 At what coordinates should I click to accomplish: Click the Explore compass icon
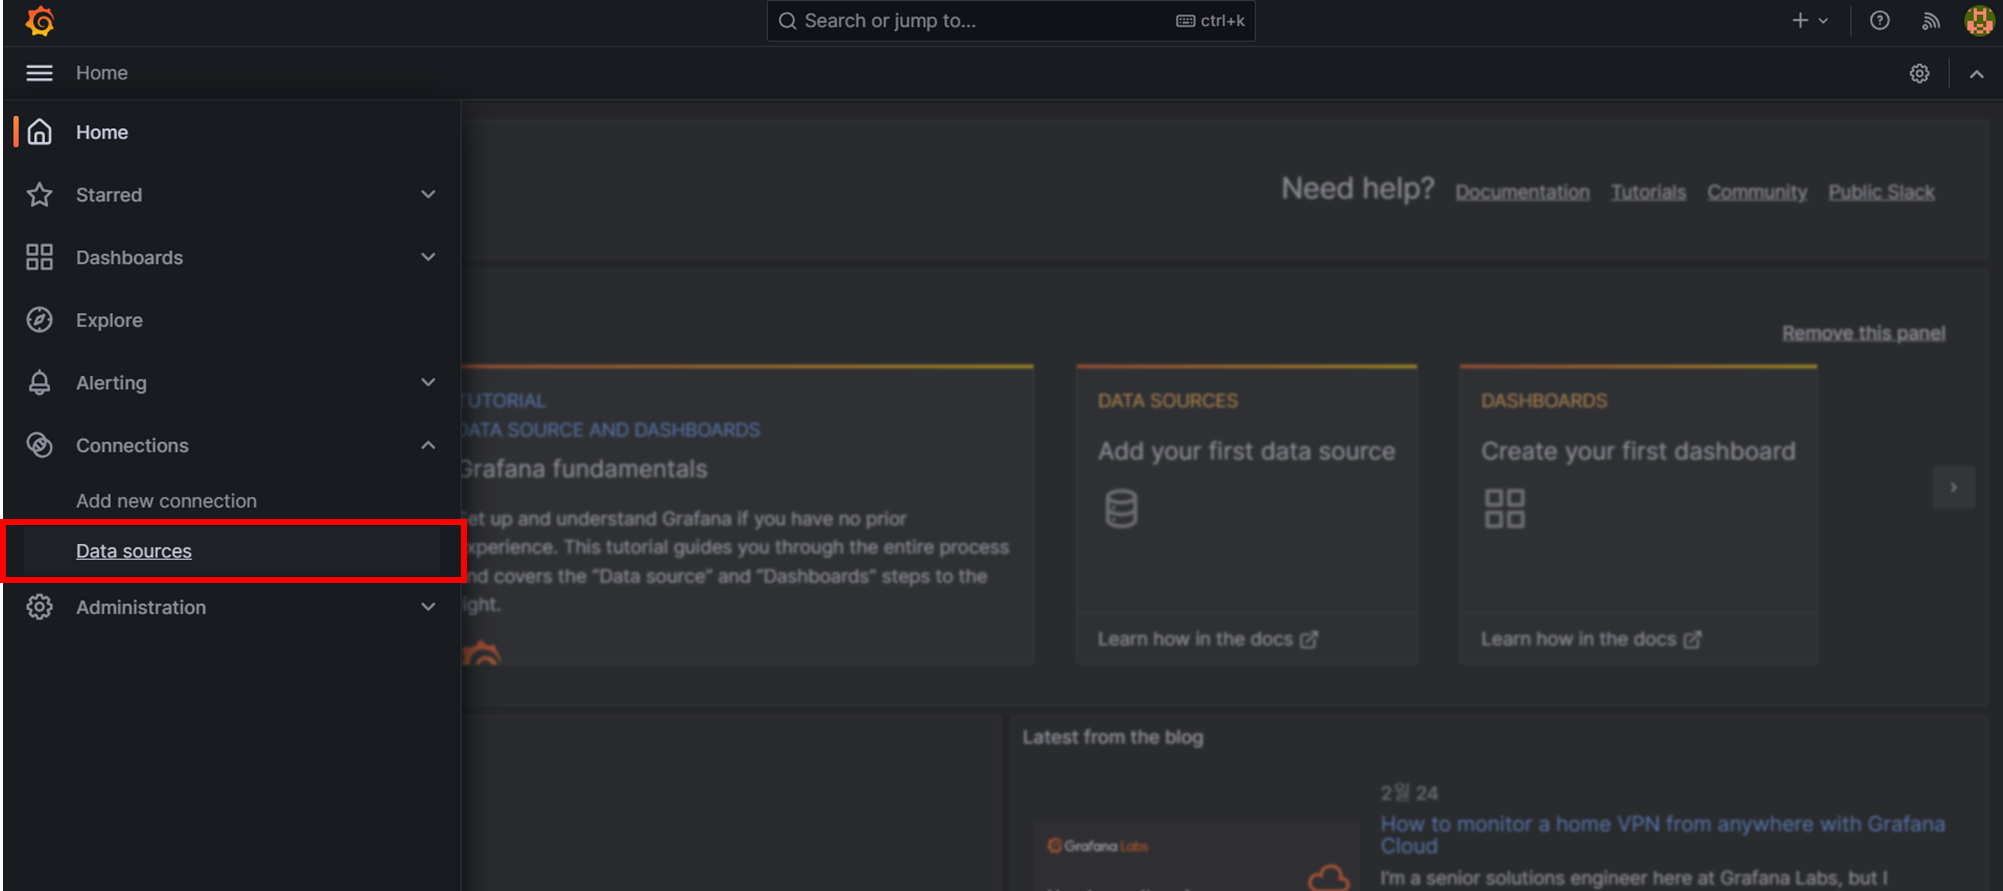click(x=40, y=320)
